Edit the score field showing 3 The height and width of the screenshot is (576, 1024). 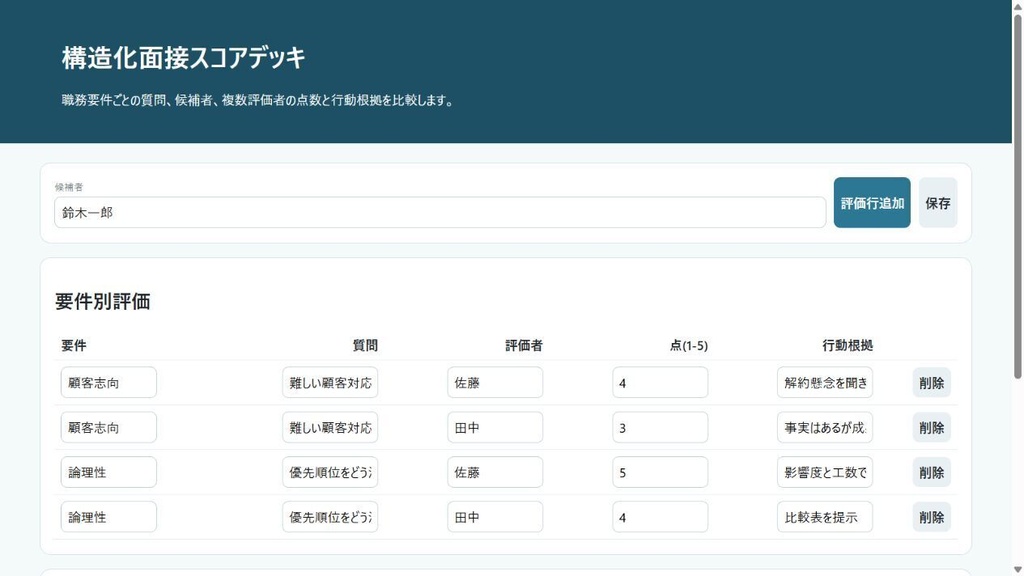coord(660,428)
